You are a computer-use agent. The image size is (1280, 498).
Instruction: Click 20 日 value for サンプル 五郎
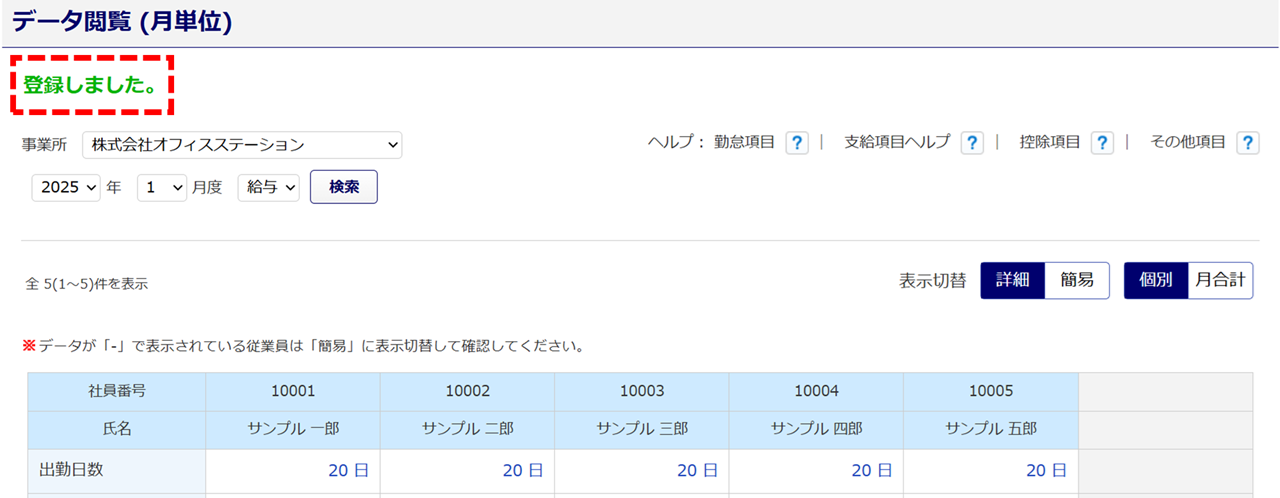(x=1046, y=470)
